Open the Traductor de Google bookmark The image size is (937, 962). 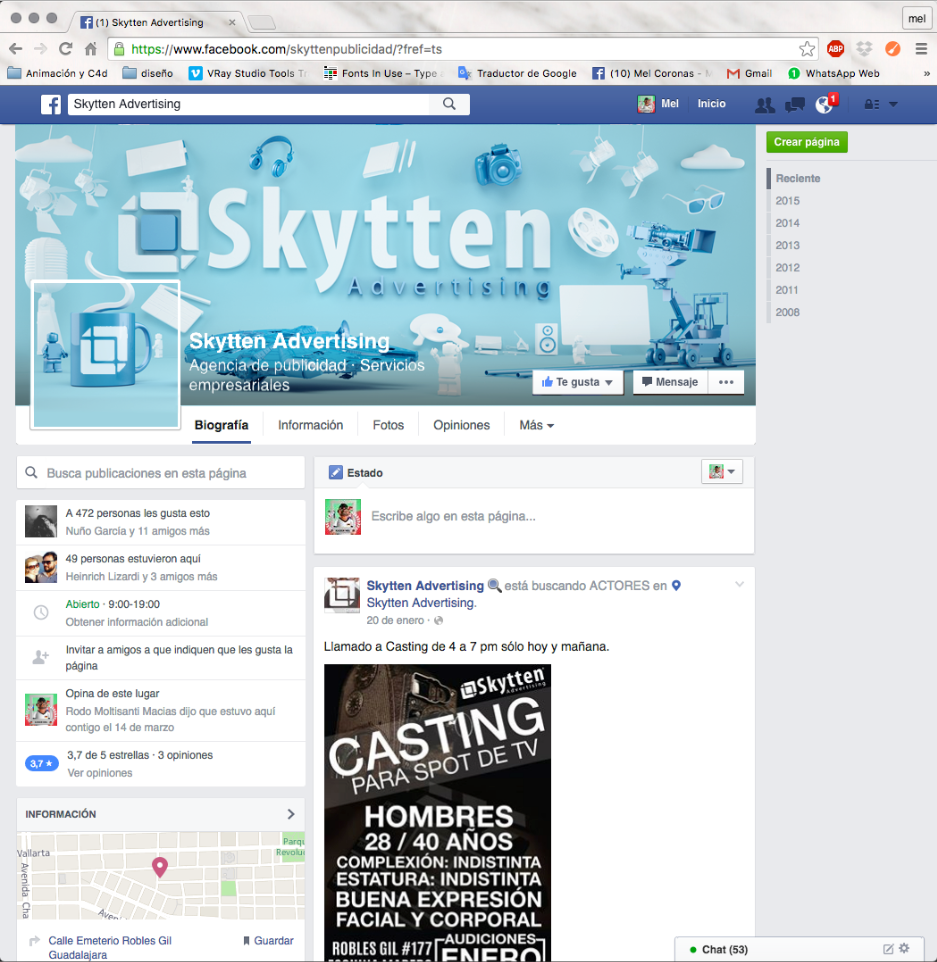517,74
